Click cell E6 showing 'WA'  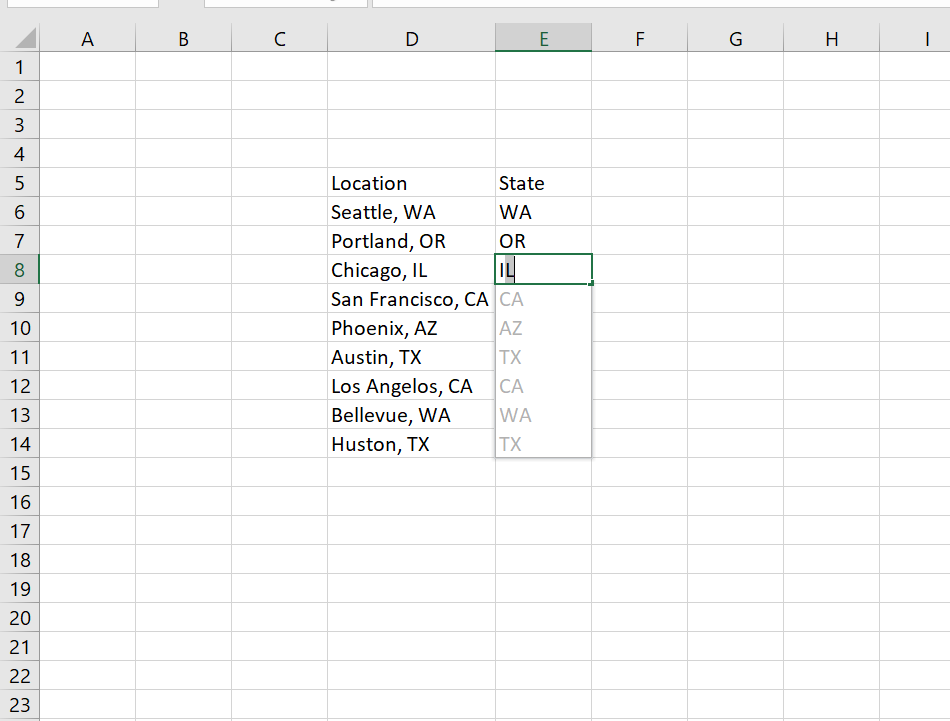pos(543,212)
